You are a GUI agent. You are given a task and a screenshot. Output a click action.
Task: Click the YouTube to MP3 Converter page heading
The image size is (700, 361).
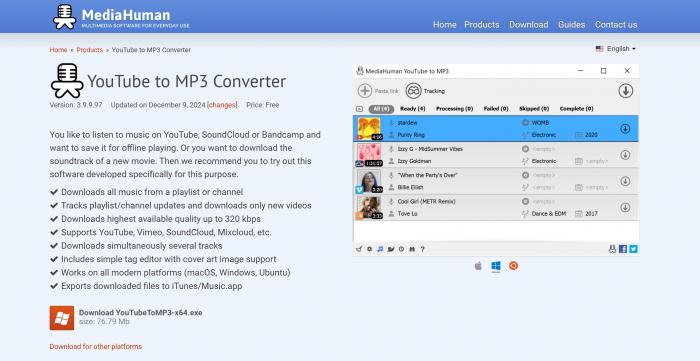click(x=187, y=82)
